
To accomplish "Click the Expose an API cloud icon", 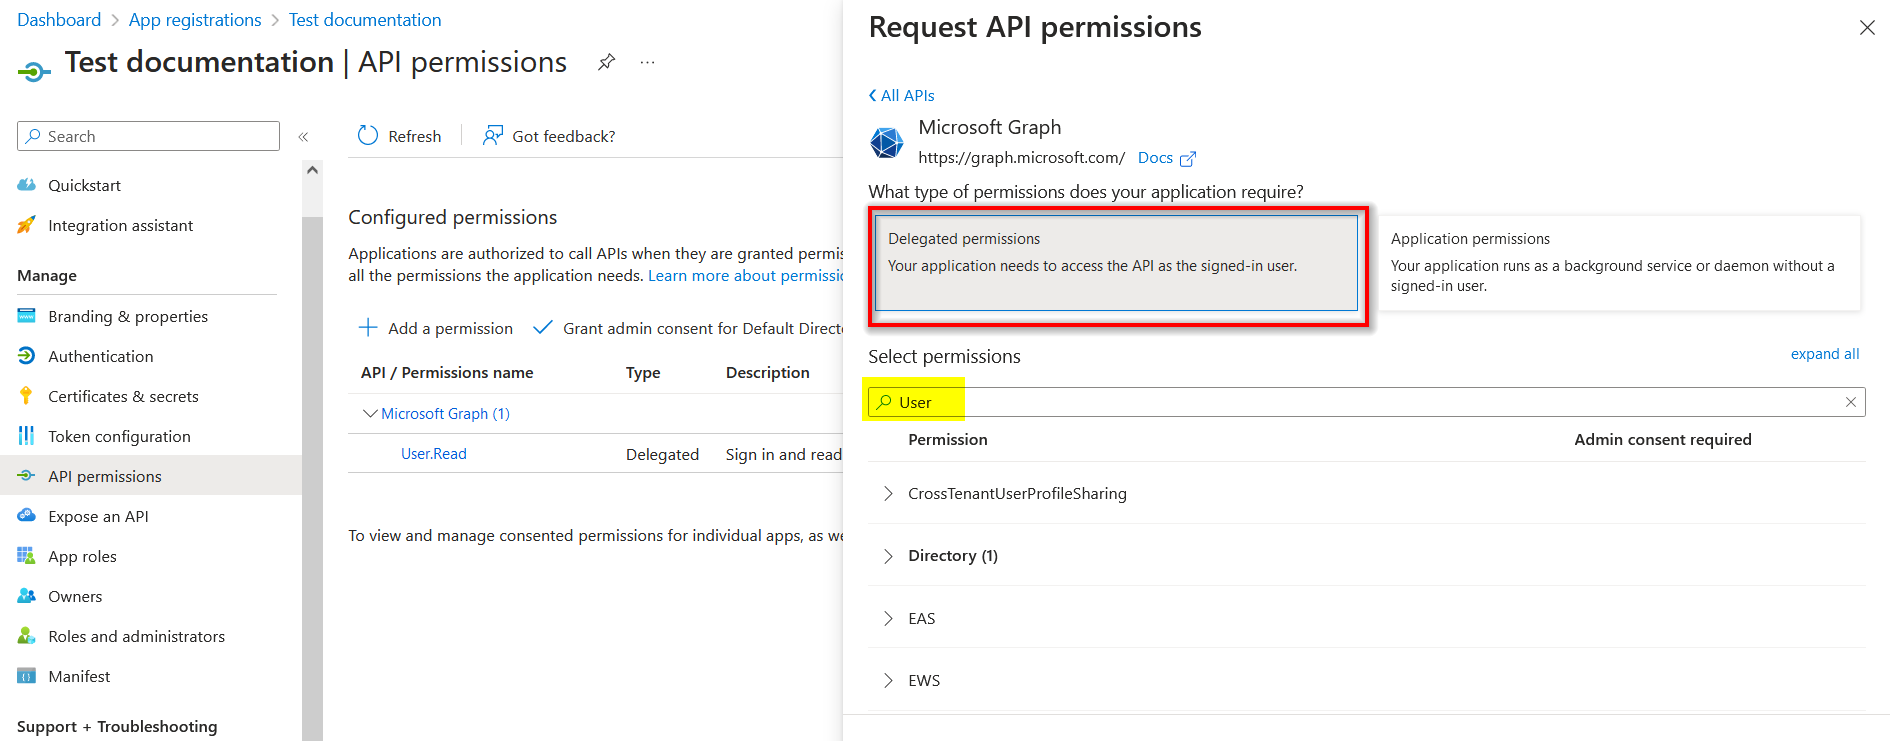I will [27, 516].
